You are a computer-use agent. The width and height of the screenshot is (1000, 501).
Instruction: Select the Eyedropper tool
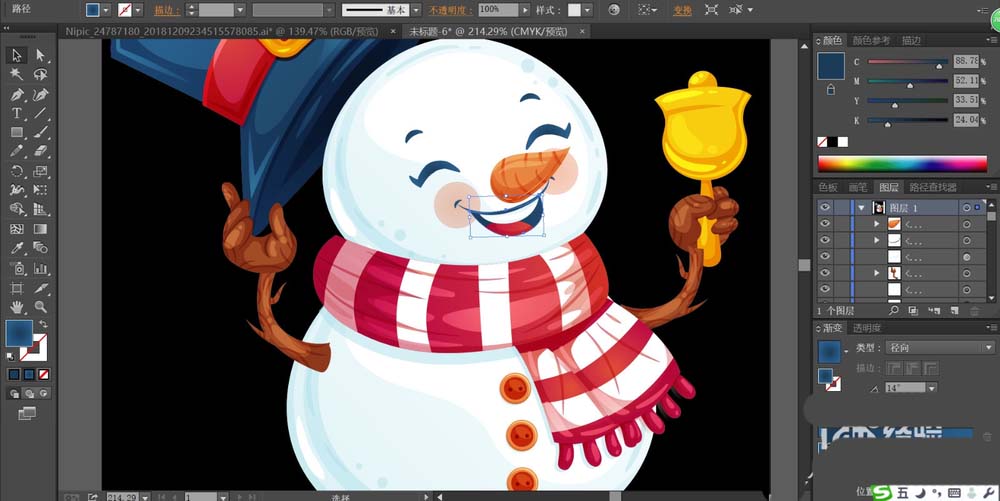point(17,248)
